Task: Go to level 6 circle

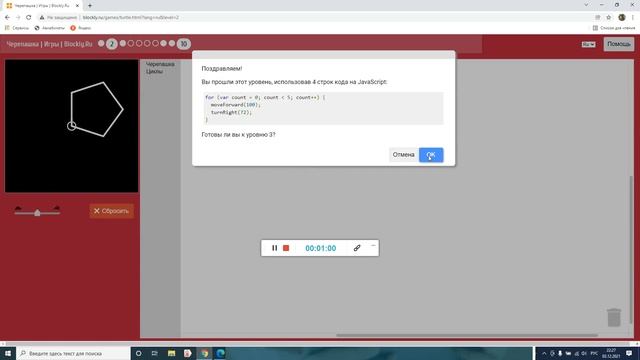Action: coord(147,43)
